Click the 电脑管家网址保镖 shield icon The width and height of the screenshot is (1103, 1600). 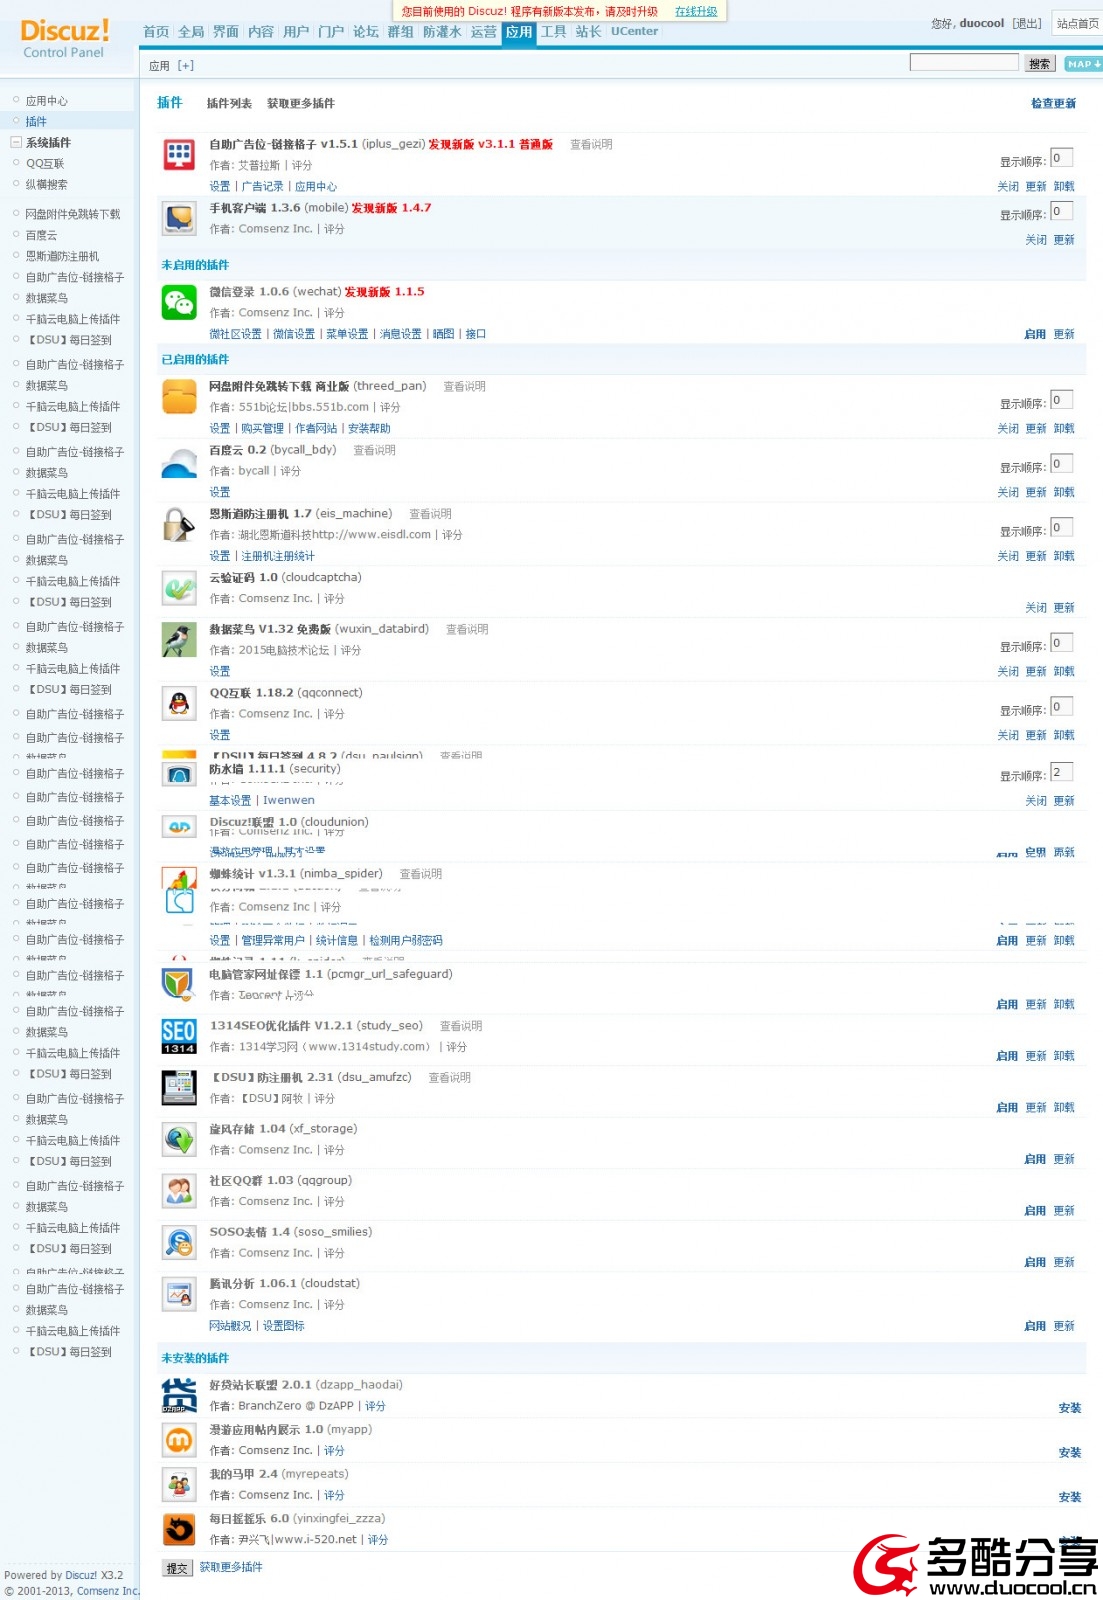coord(179,985)
